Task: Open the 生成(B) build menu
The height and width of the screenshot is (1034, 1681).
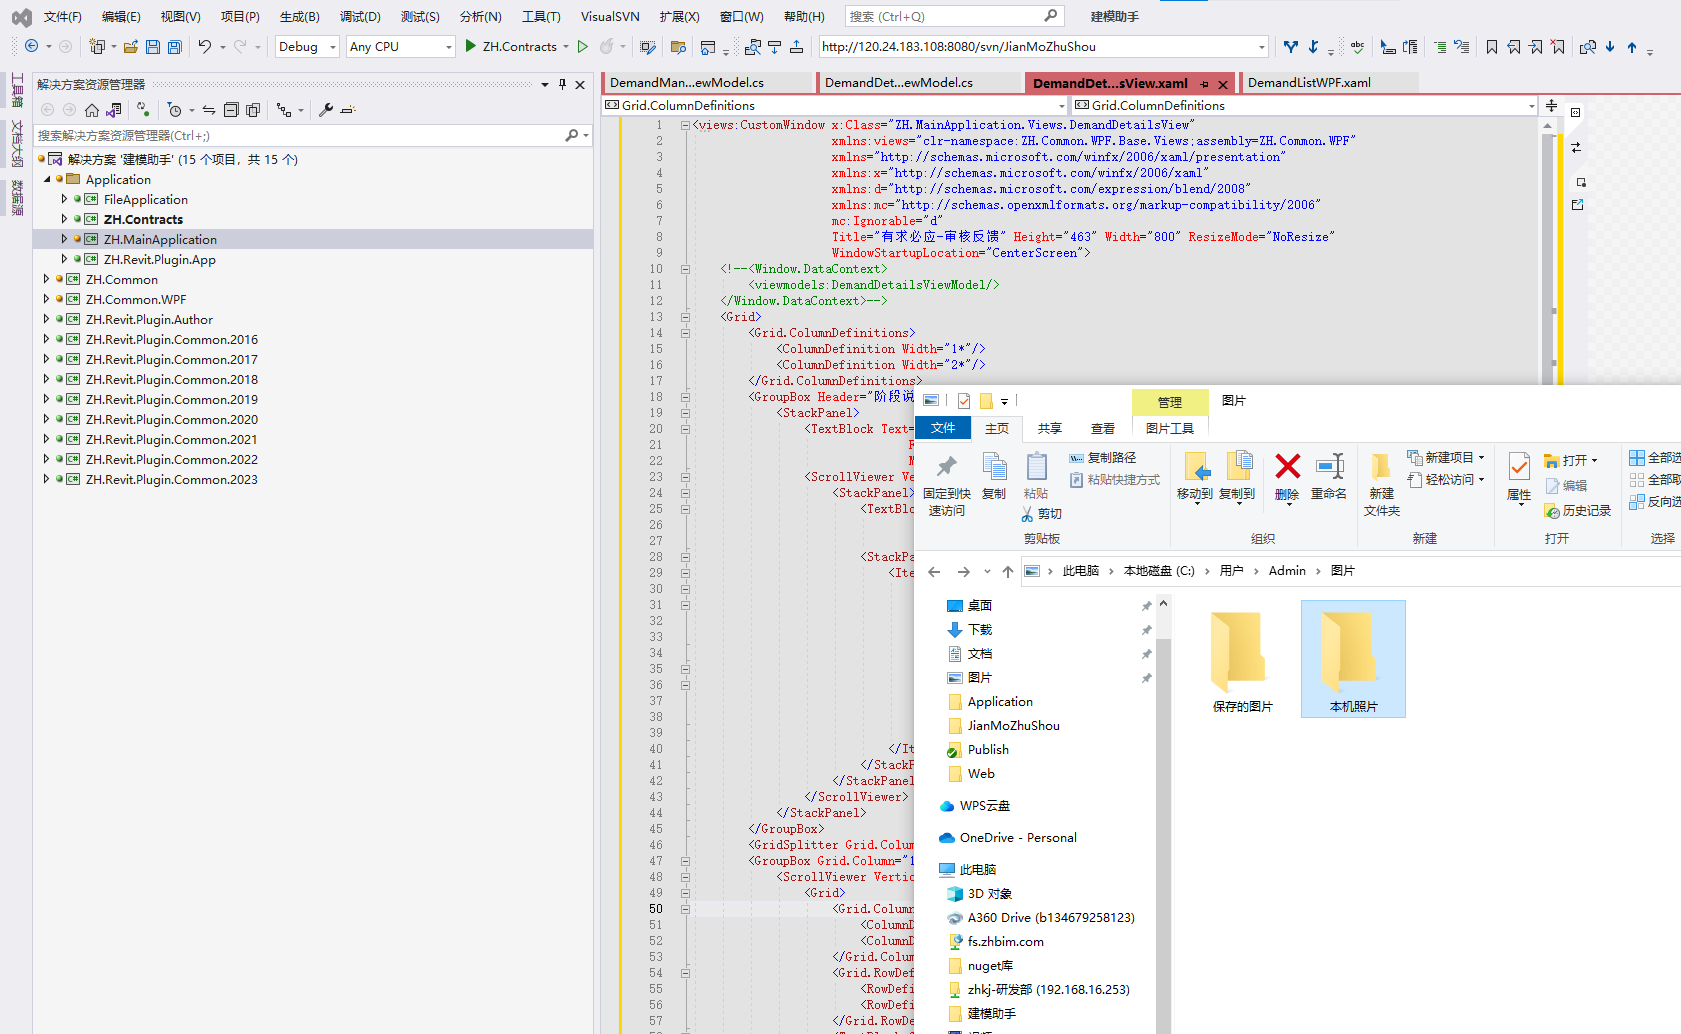Action: pos(299,17)
